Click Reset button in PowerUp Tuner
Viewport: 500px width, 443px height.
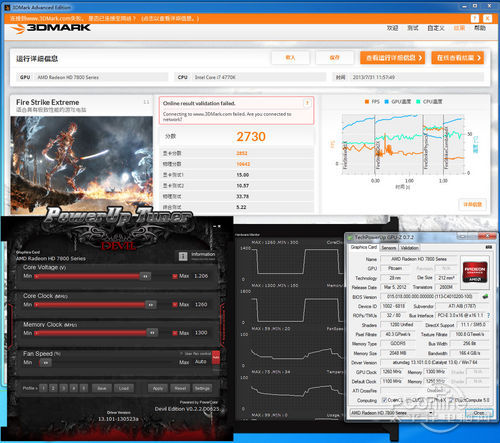pos(180,388)
